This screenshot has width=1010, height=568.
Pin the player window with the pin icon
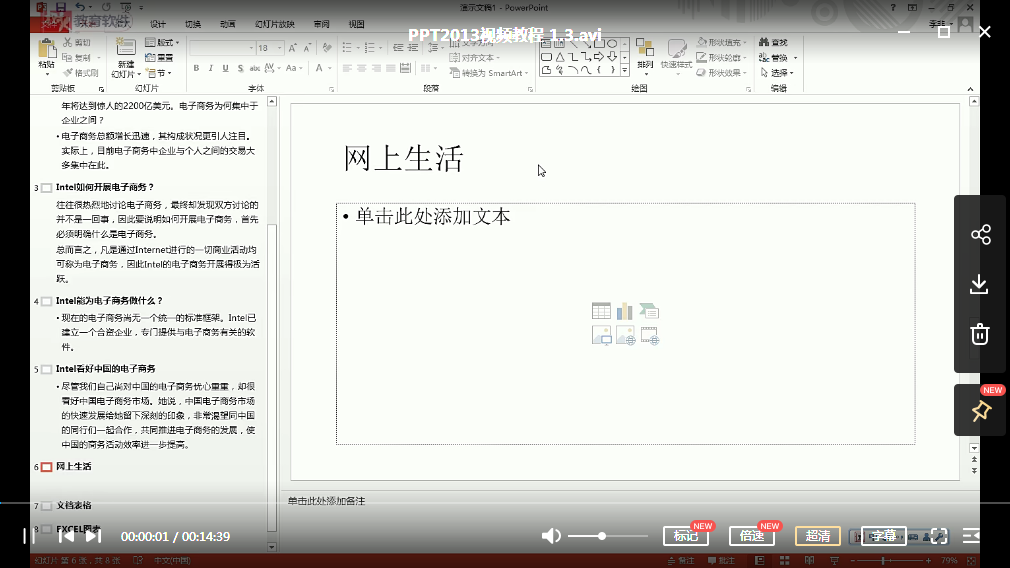981,411
